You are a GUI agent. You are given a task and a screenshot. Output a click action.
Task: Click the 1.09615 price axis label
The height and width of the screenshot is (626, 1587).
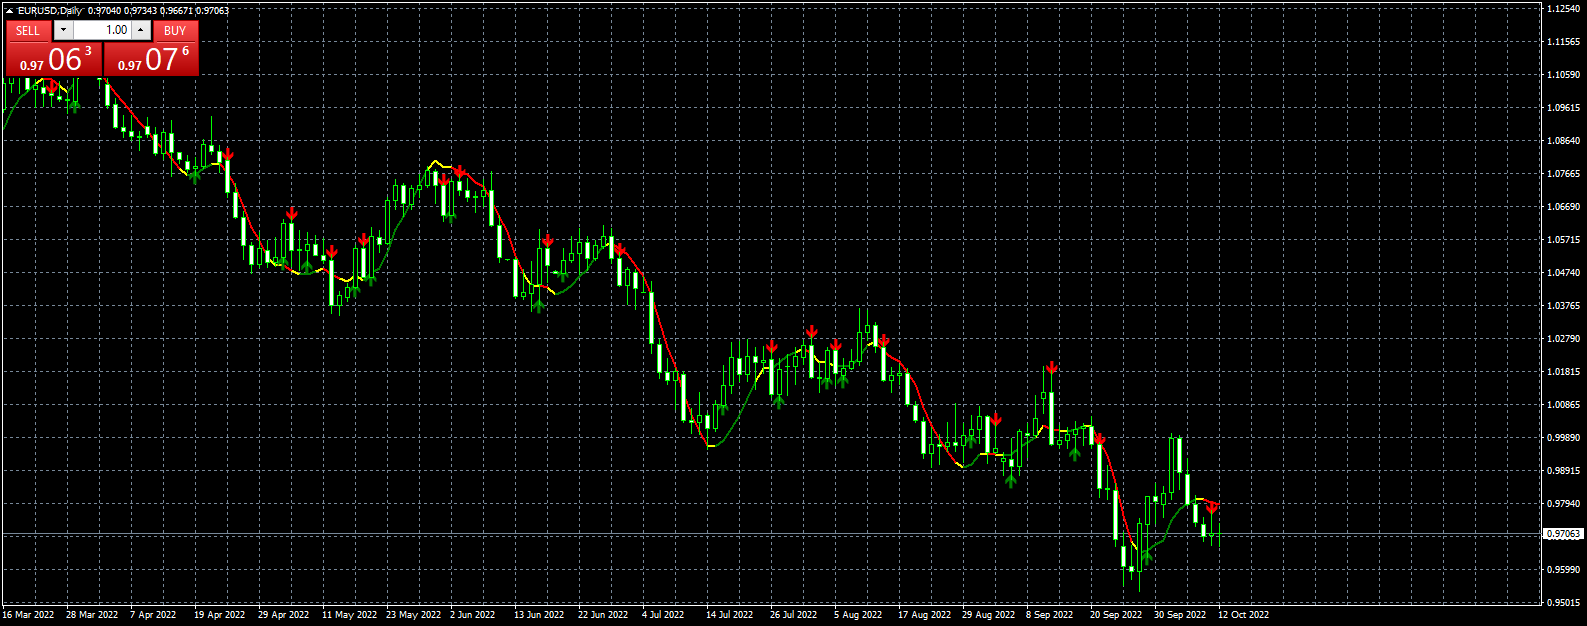click(x=1563, y=108)
